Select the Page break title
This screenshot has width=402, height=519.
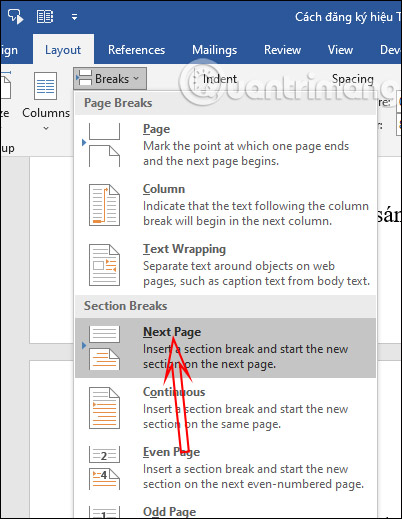[x=156, y=129]
